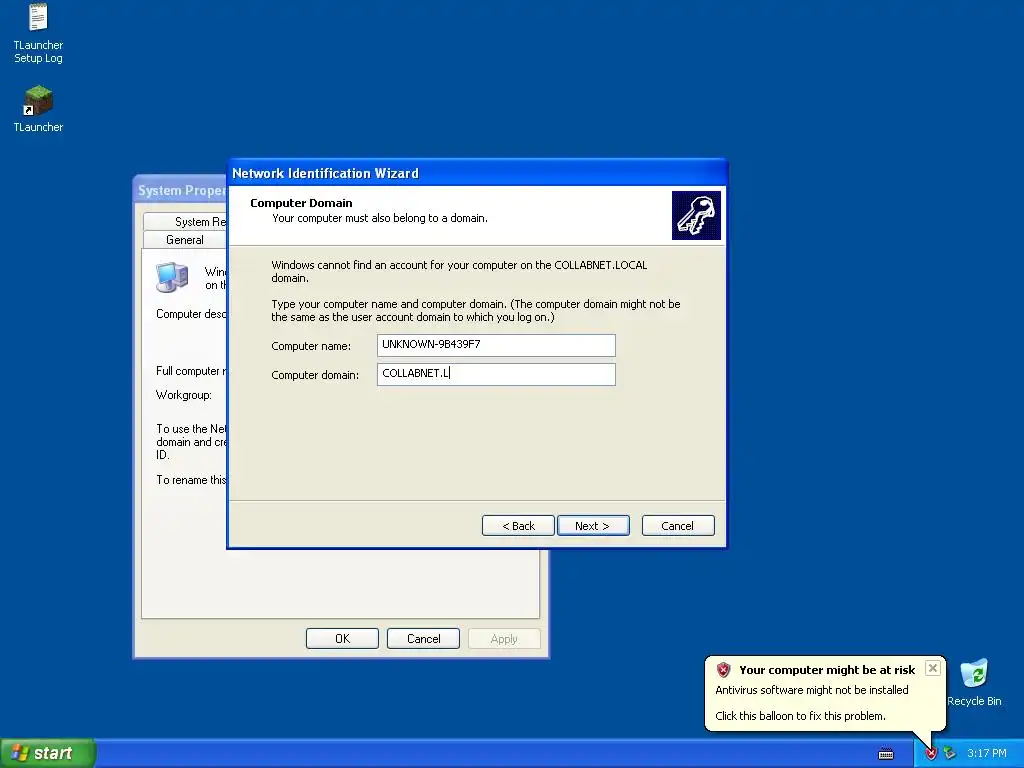Click the System Properties window title bar
The width and height of the screenshot is (1024, 768).
tap(181, 190)
